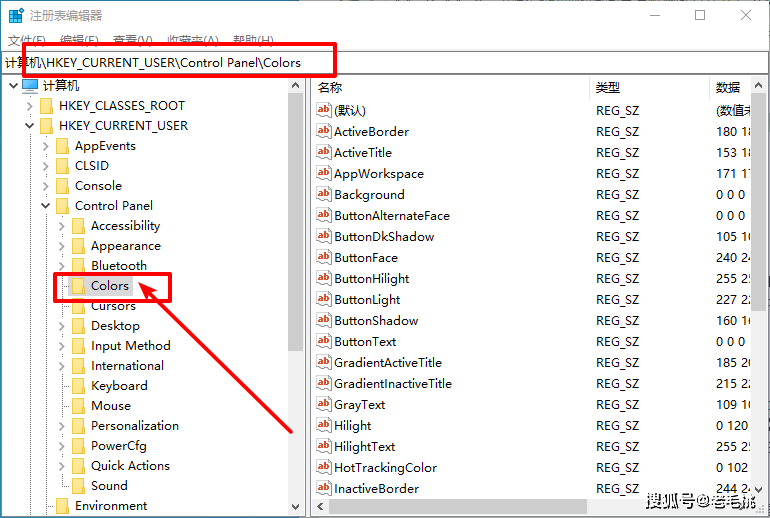770x518 pixels.
Task: Open the 帮助(H) menu
Action: (x=253, y=40)
